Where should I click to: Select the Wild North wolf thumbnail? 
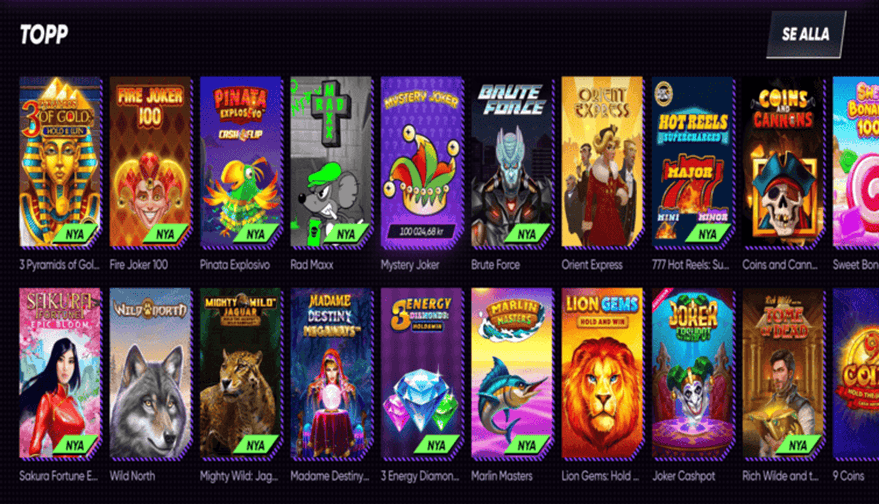[150, 373]
